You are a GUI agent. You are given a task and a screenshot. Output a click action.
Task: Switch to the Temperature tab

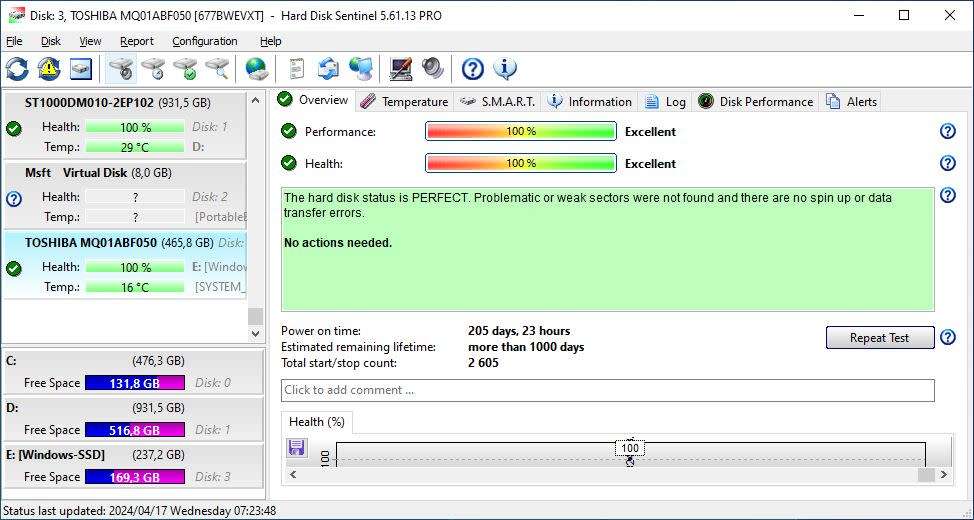[x=404, y=101]
